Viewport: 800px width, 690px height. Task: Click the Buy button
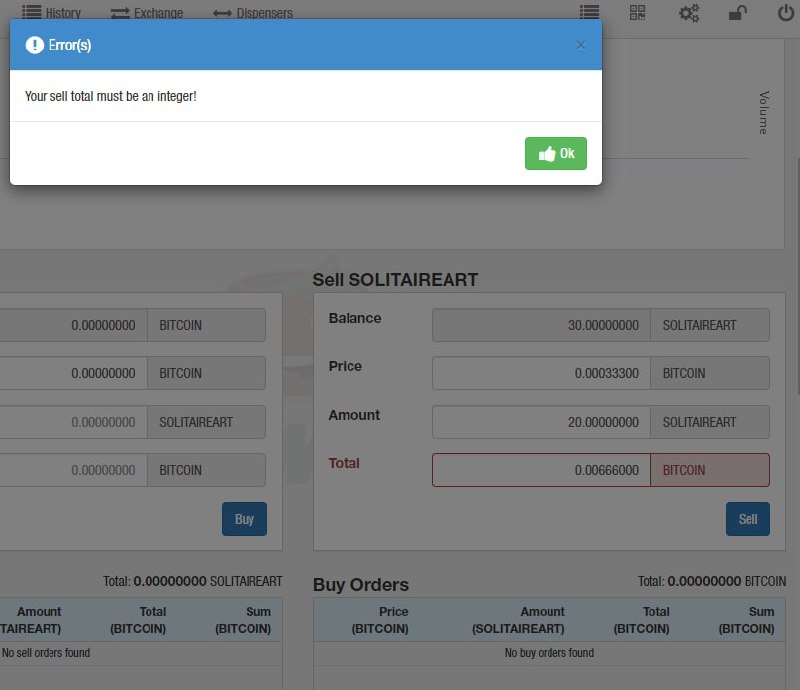tap(244, 519)
